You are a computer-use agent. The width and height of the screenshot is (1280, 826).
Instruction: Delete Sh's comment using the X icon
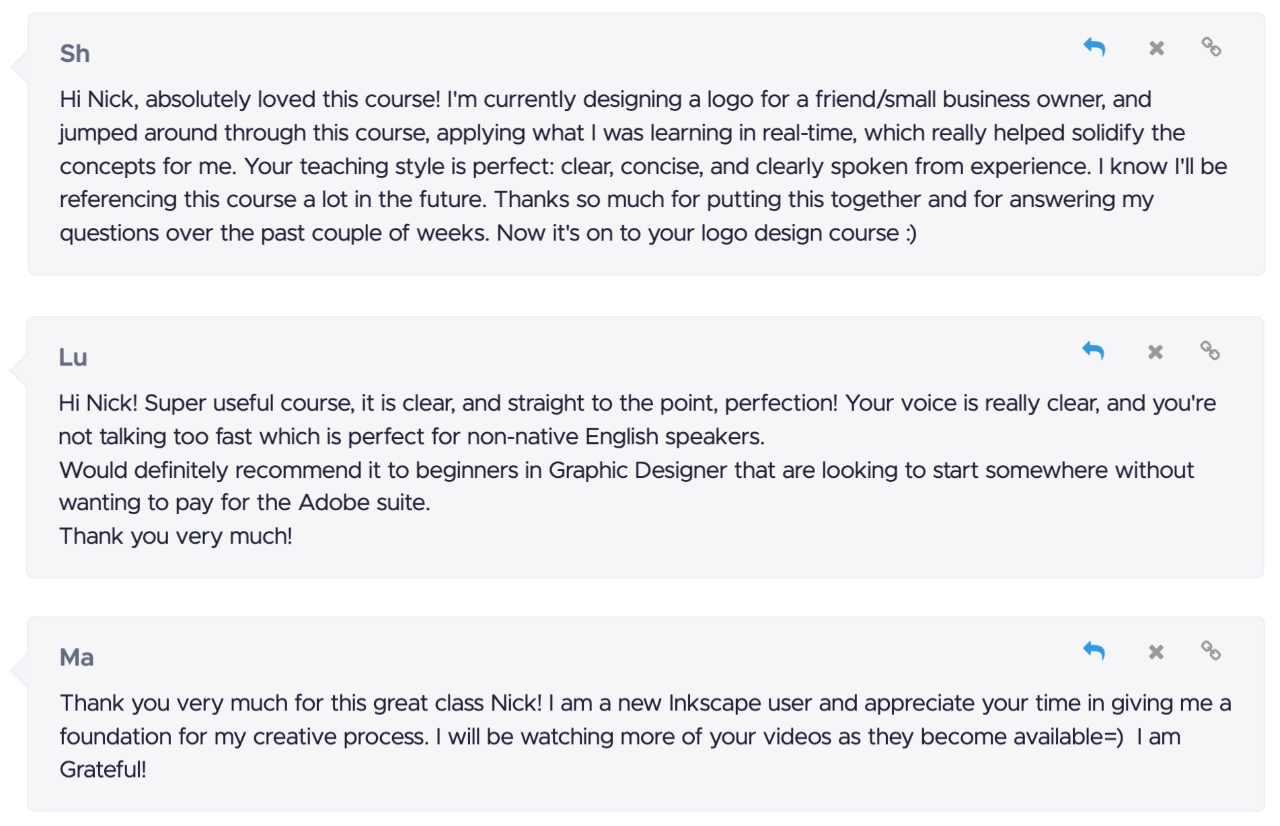click(x=1156, y=48)
